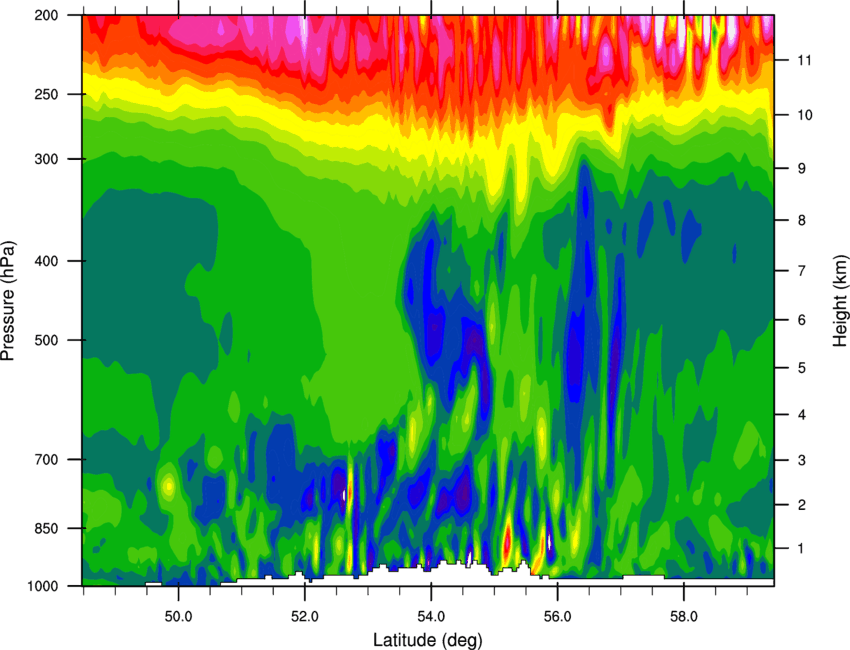The image size is (850, 650).
Task: Click the 250 pressure tick label
Action: click(x=47, y=94)
